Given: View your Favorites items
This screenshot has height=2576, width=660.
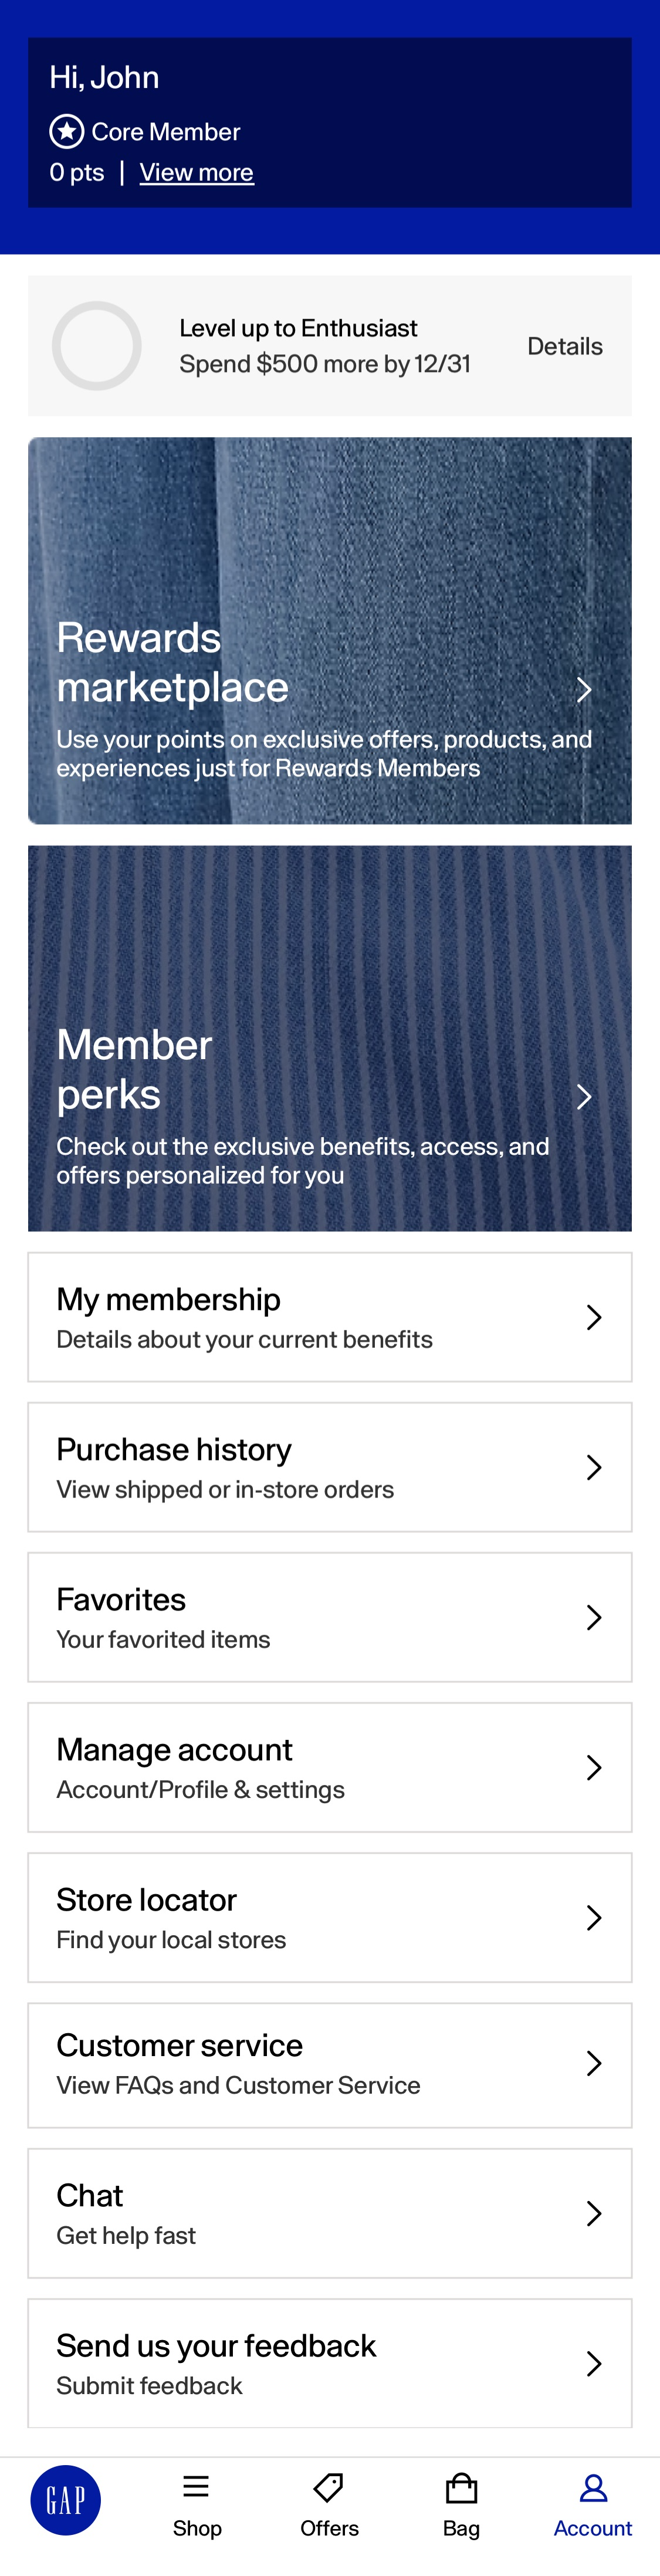Looking at the screenshot, I should click(x=330, y=1617).
